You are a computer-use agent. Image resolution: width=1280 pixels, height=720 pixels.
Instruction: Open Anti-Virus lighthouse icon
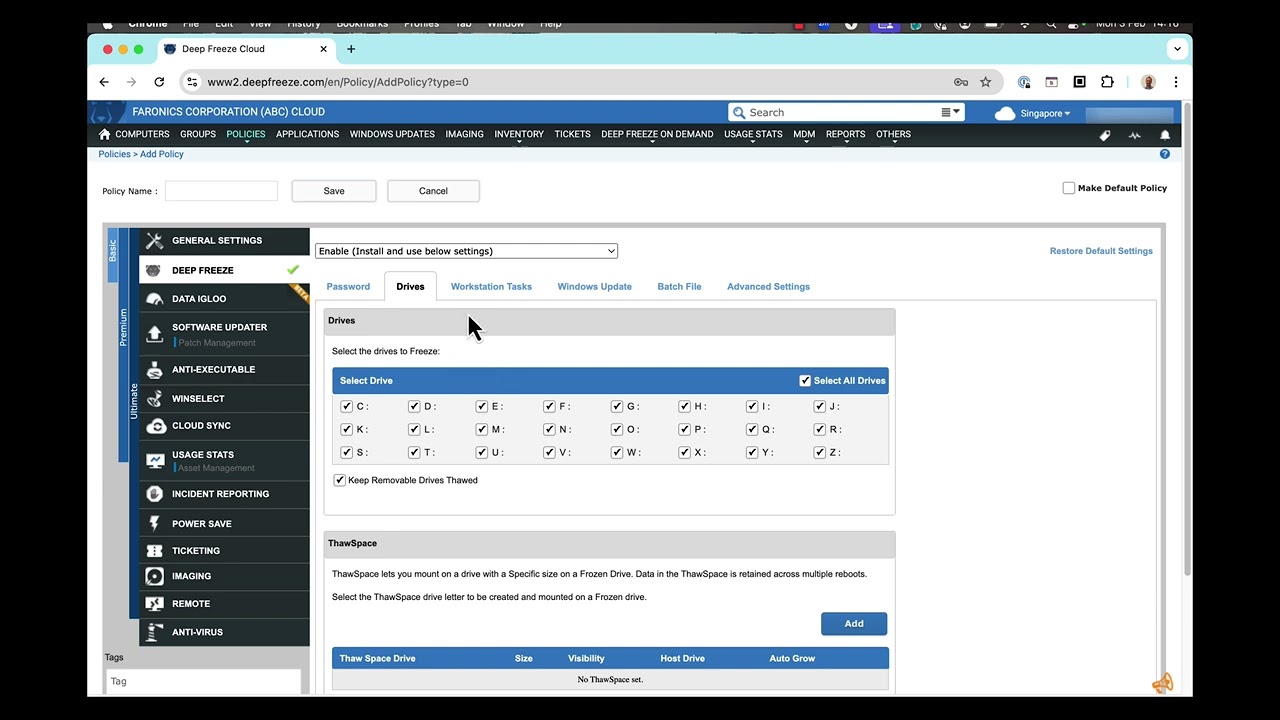click(154, 632)
